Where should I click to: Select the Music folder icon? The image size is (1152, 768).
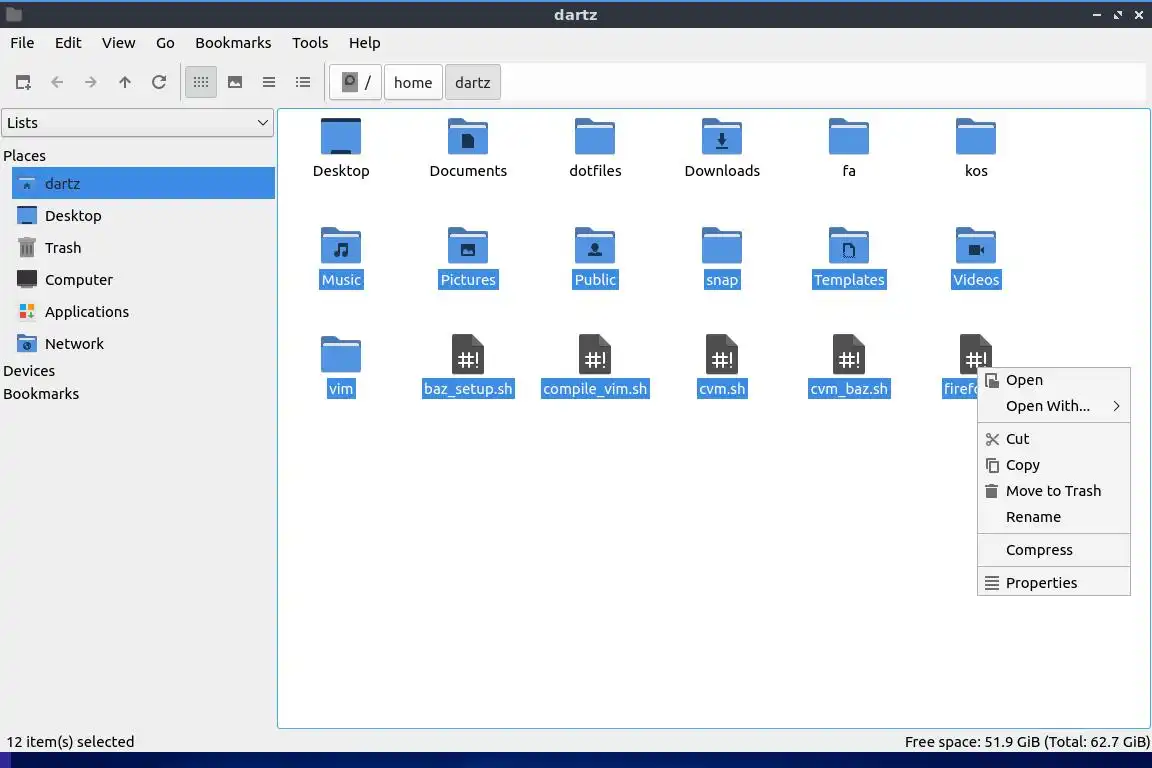click(341, 245)
